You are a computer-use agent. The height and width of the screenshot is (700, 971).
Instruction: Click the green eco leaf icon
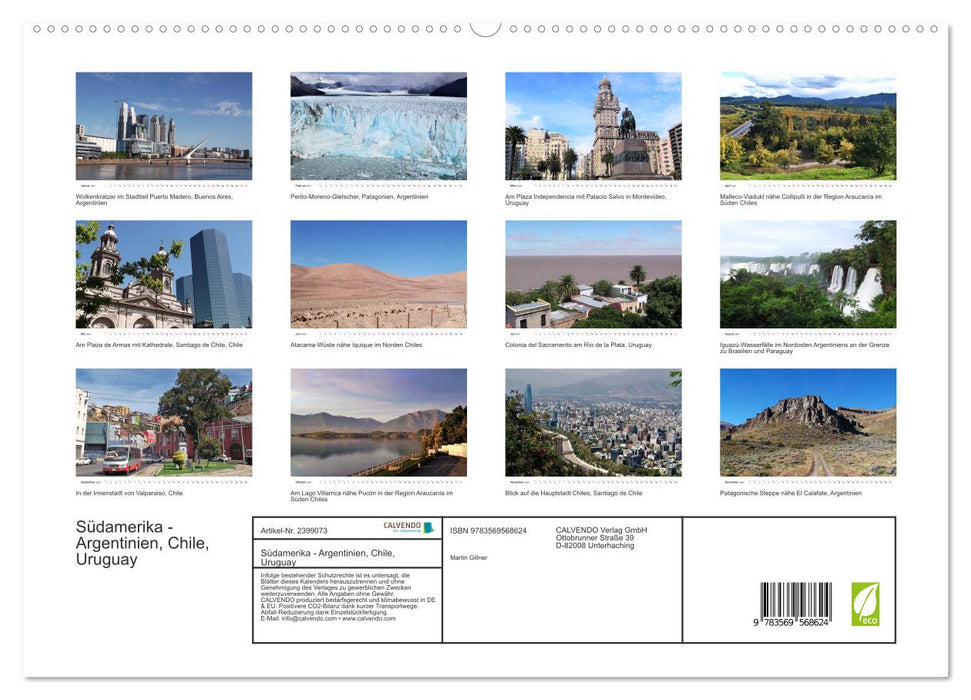865,603
